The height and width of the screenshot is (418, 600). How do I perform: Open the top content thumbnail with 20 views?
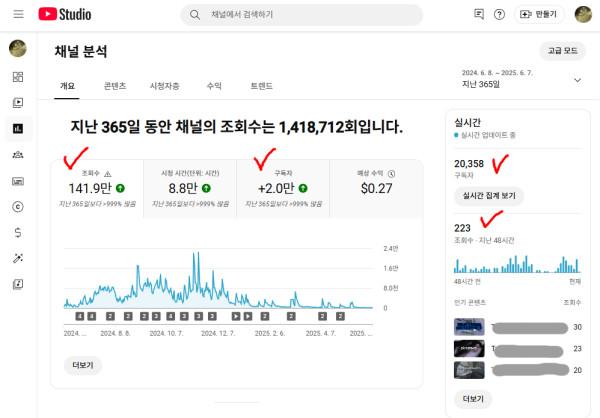click(x=469, y=370)
